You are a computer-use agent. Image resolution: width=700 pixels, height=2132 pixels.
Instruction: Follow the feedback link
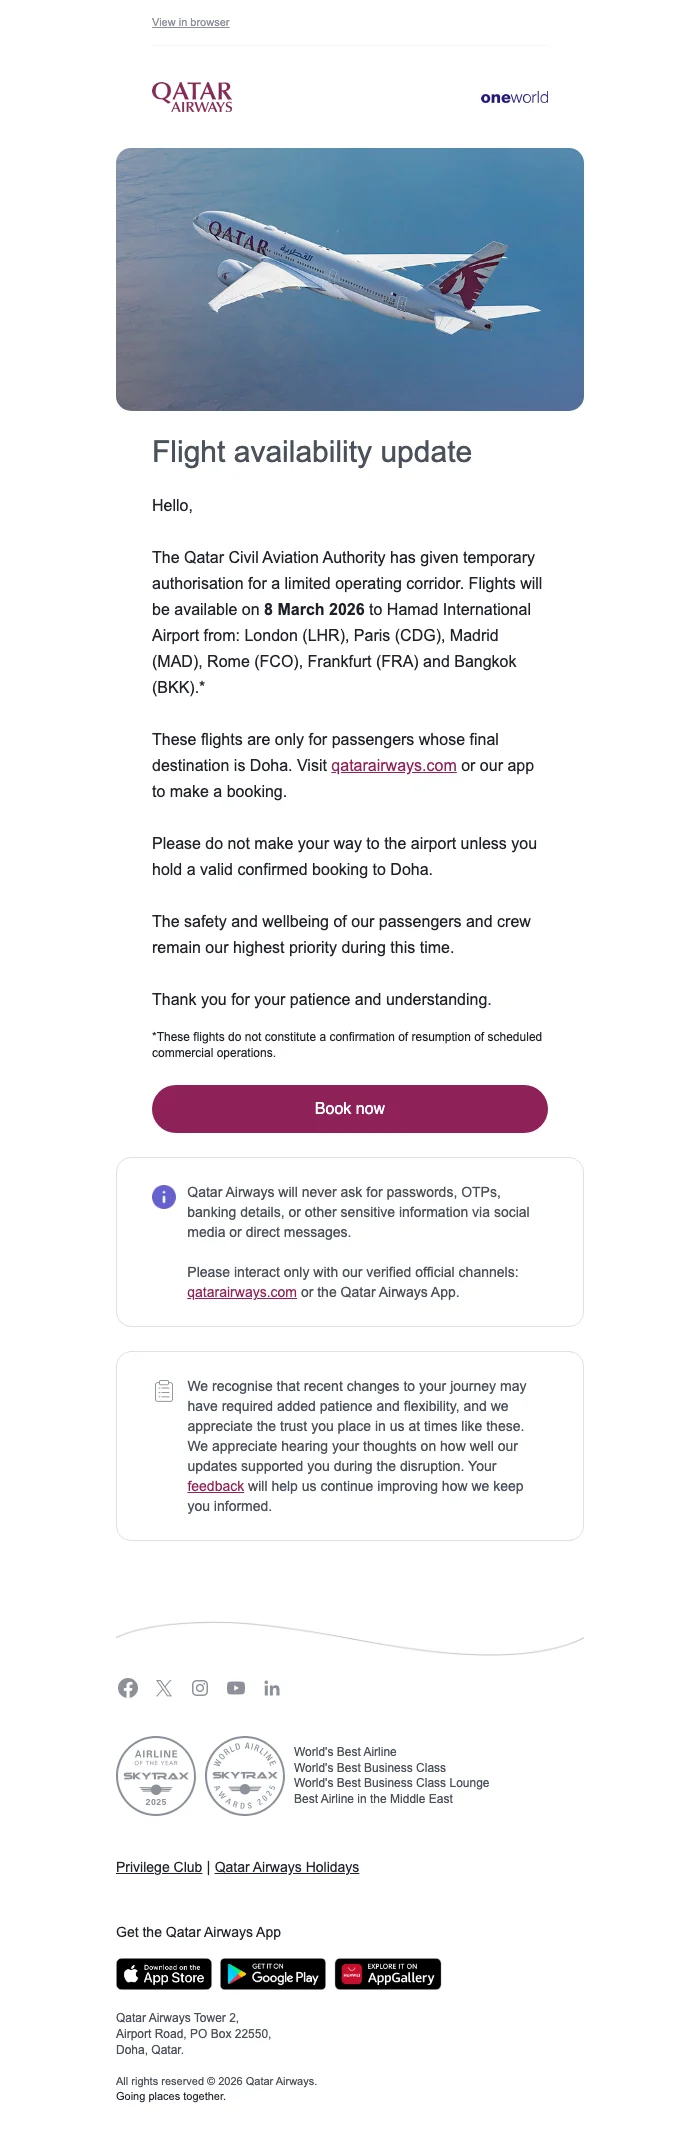coord(215,1486)
